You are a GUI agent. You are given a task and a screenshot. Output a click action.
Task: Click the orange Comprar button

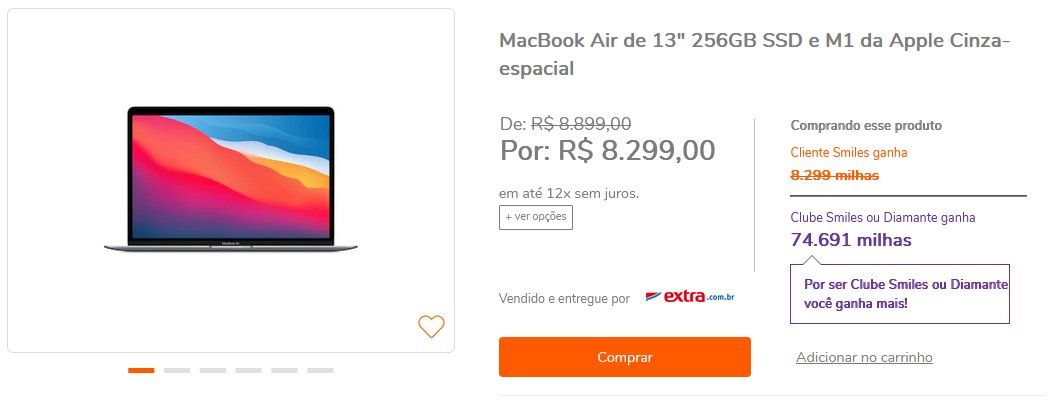625,357
